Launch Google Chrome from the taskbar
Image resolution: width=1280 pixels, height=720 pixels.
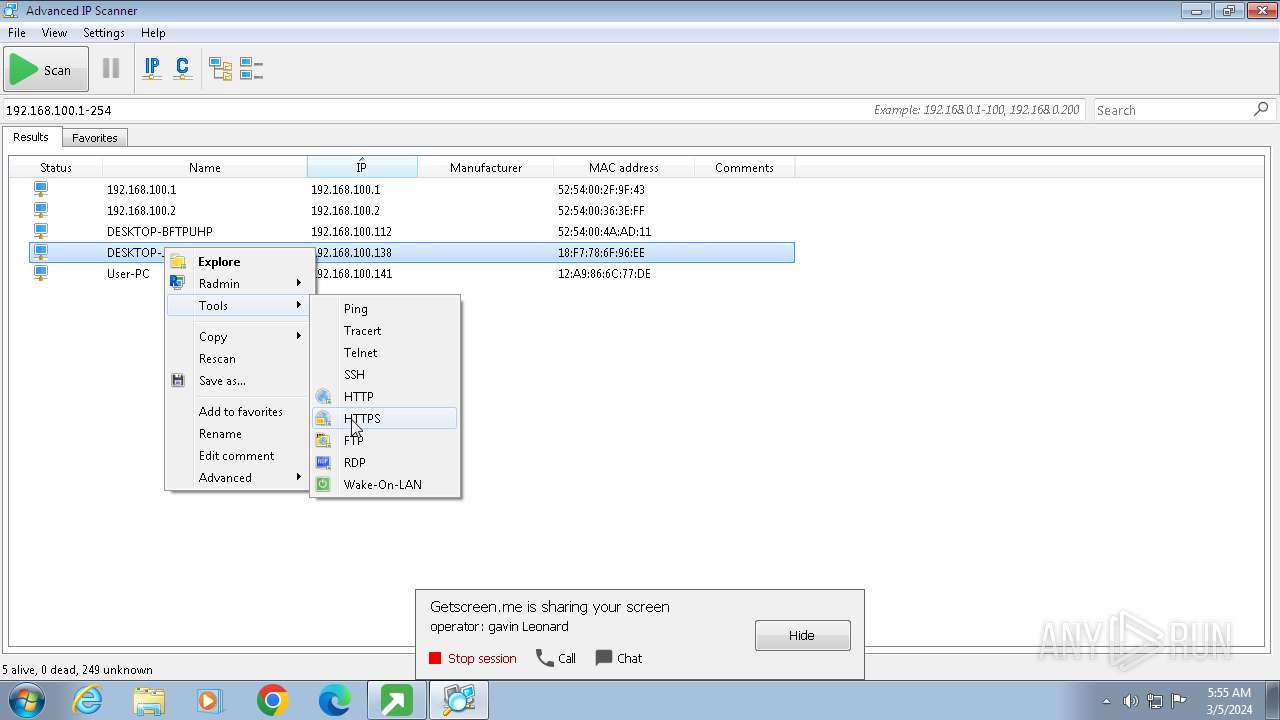click(x=272, y=701)
